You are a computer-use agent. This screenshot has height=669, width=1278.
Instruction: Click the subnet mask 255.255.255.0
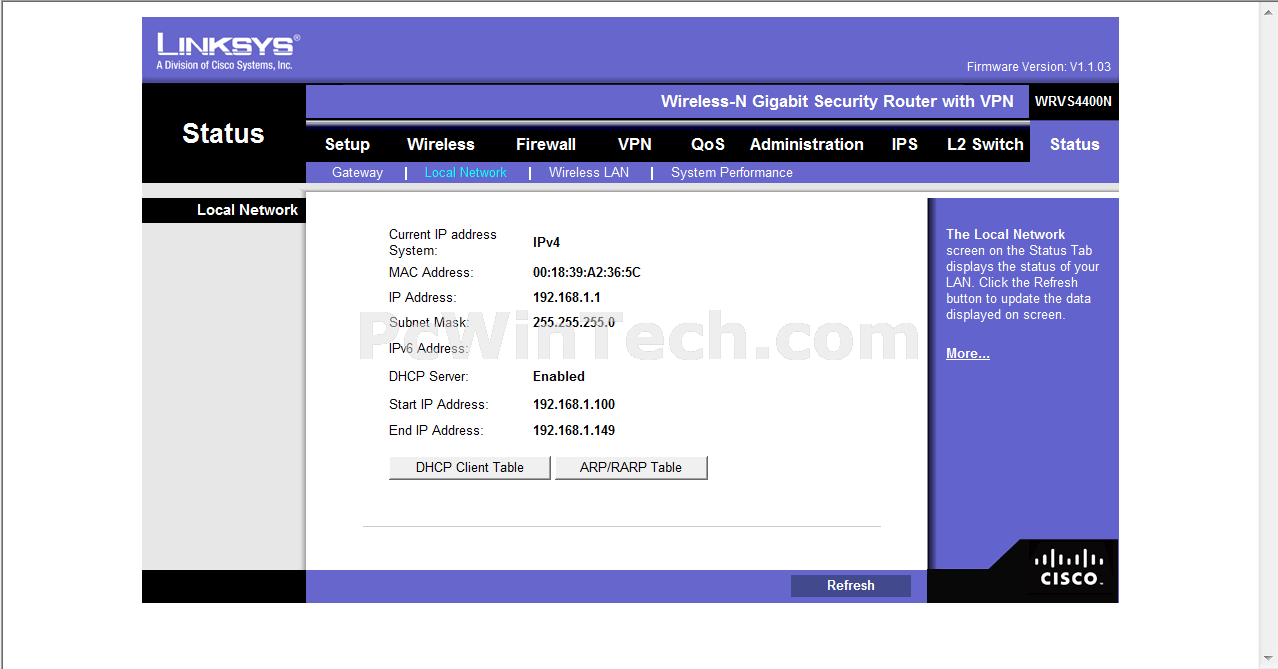coord(574,323)
